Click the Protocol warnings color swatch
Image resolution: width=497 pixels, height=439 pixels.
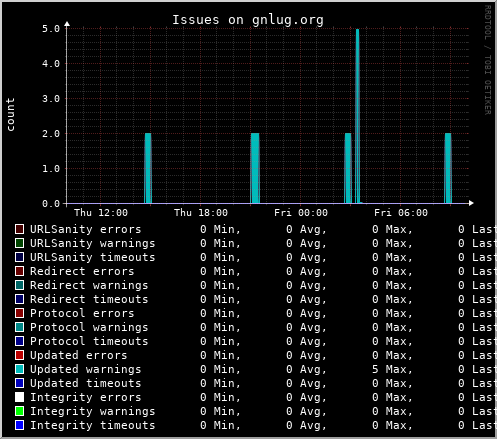tap(19, 327)
